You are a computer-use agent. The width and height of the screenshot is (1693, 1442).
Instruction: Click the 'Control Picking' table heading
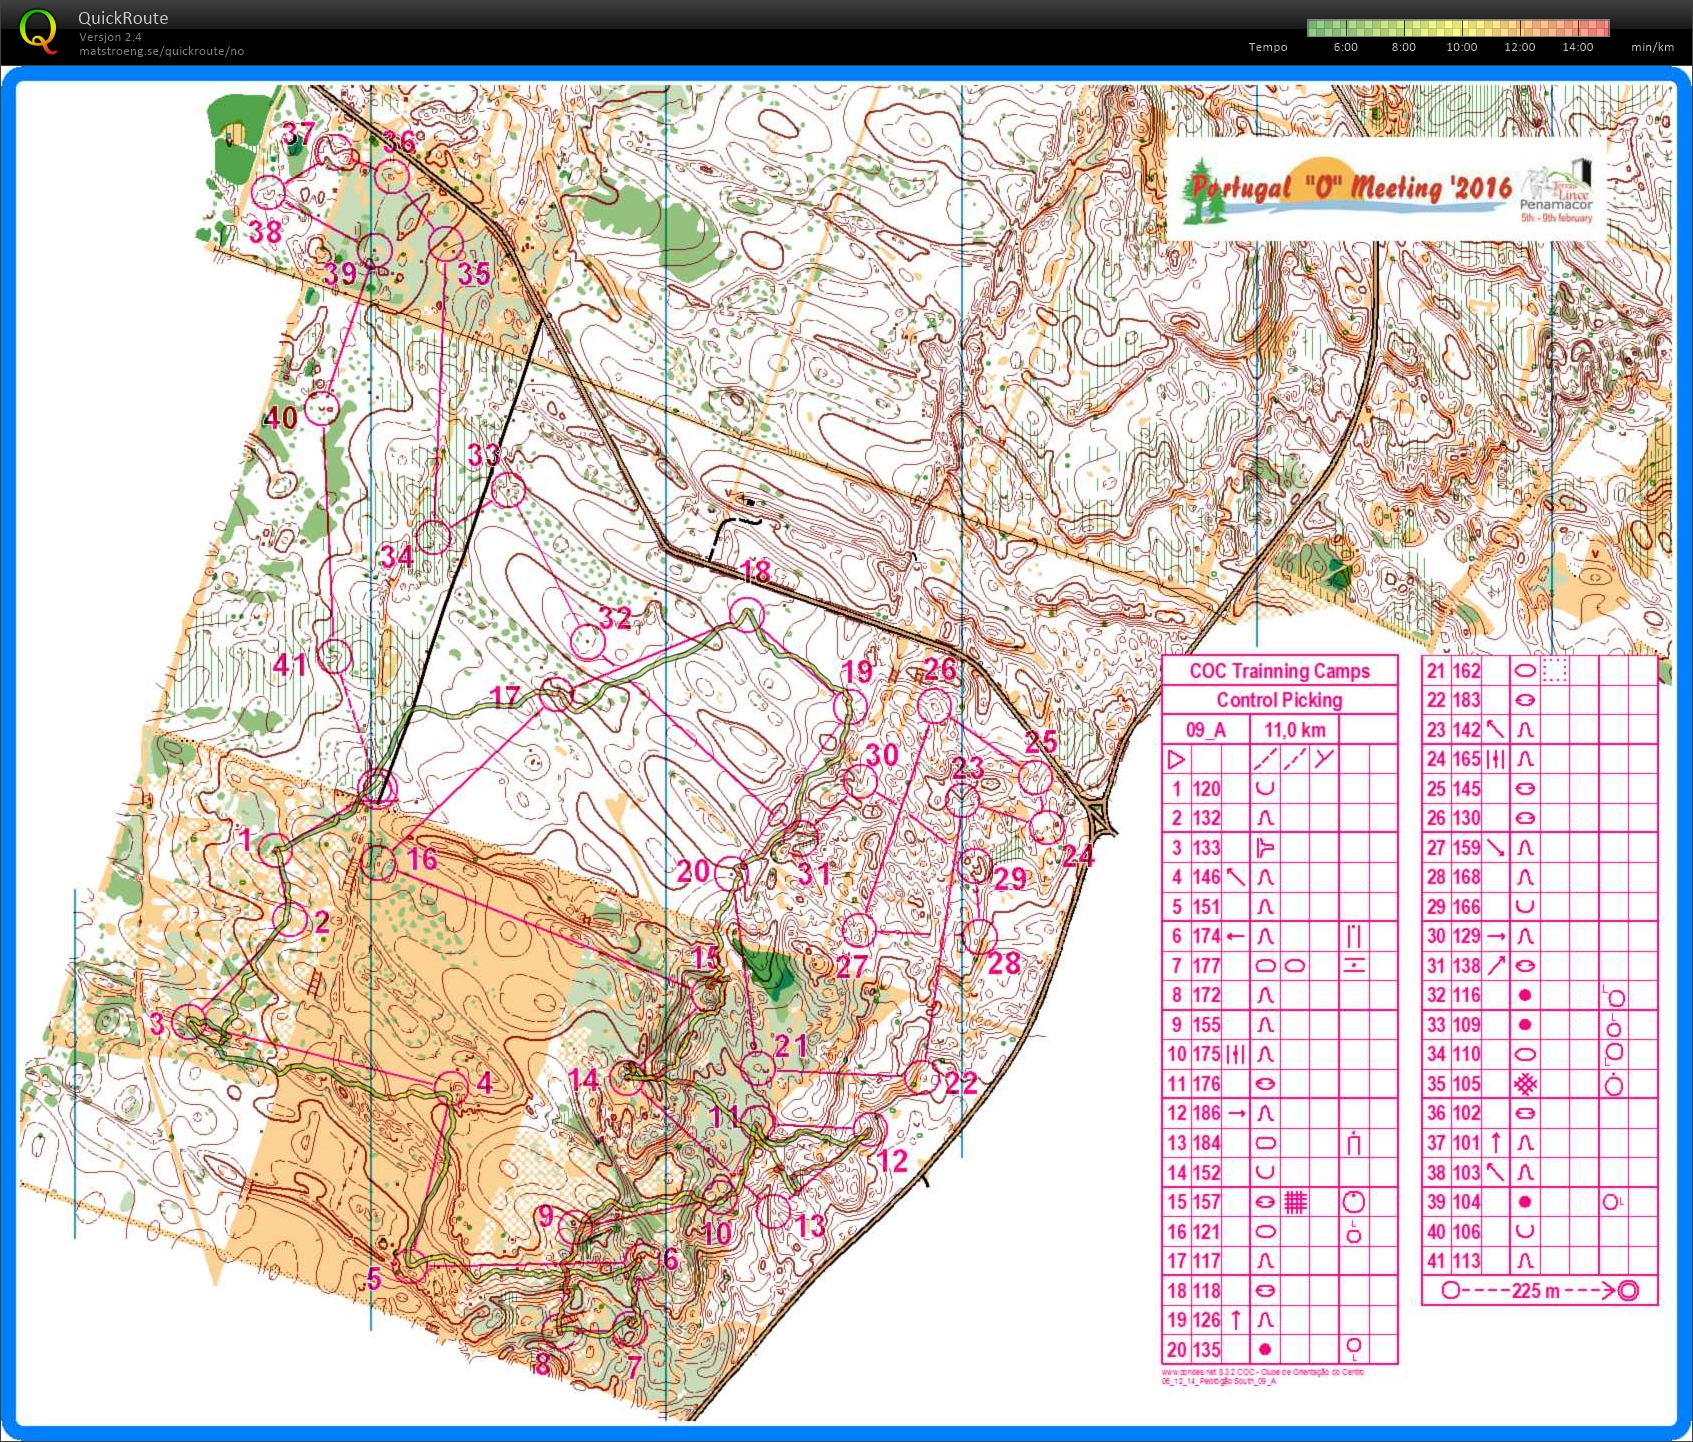[1279, 700]
